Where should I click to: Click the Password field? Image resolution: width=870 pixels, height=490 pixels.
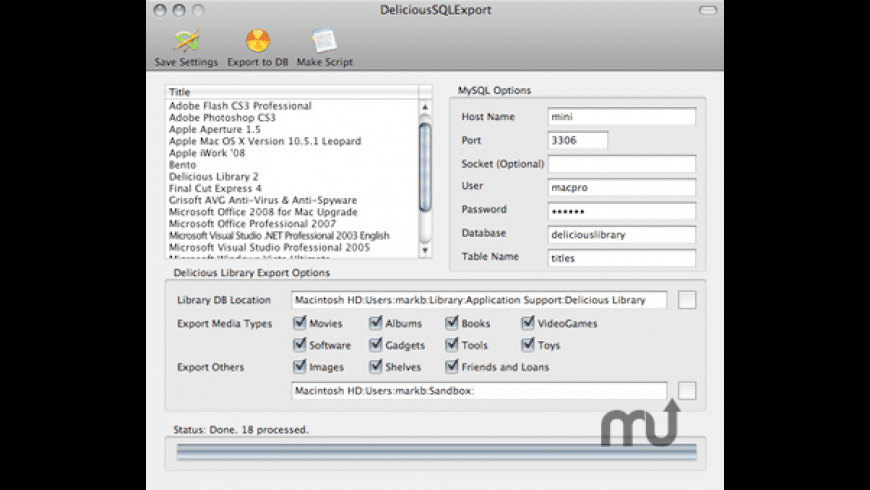tap(621, 211)
